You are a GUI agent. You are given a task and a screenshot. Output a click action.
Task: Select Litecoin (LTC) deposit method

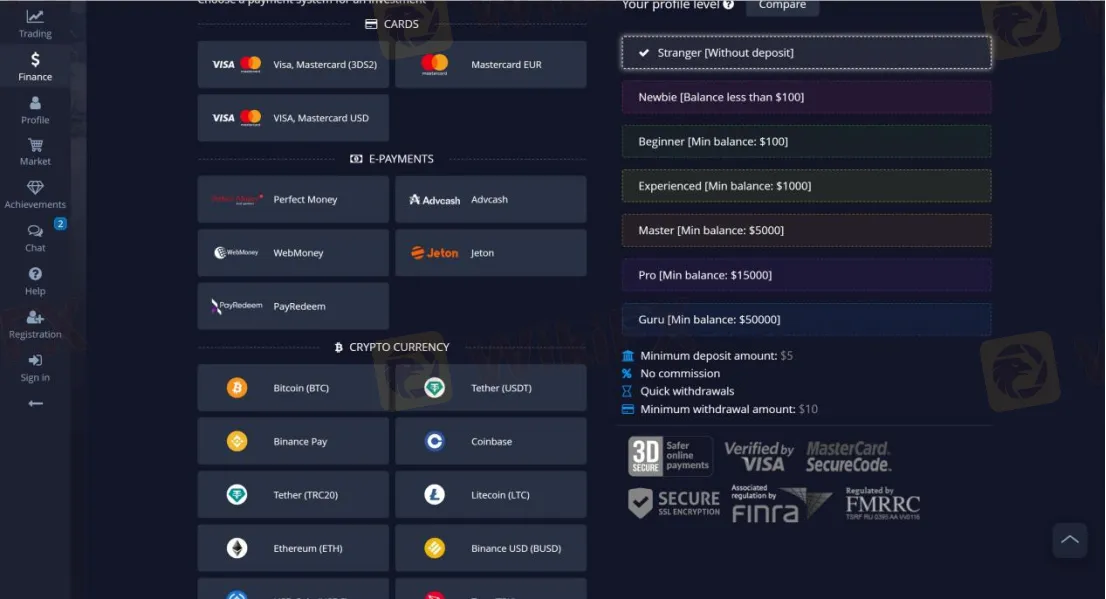(x=490, y=495)
